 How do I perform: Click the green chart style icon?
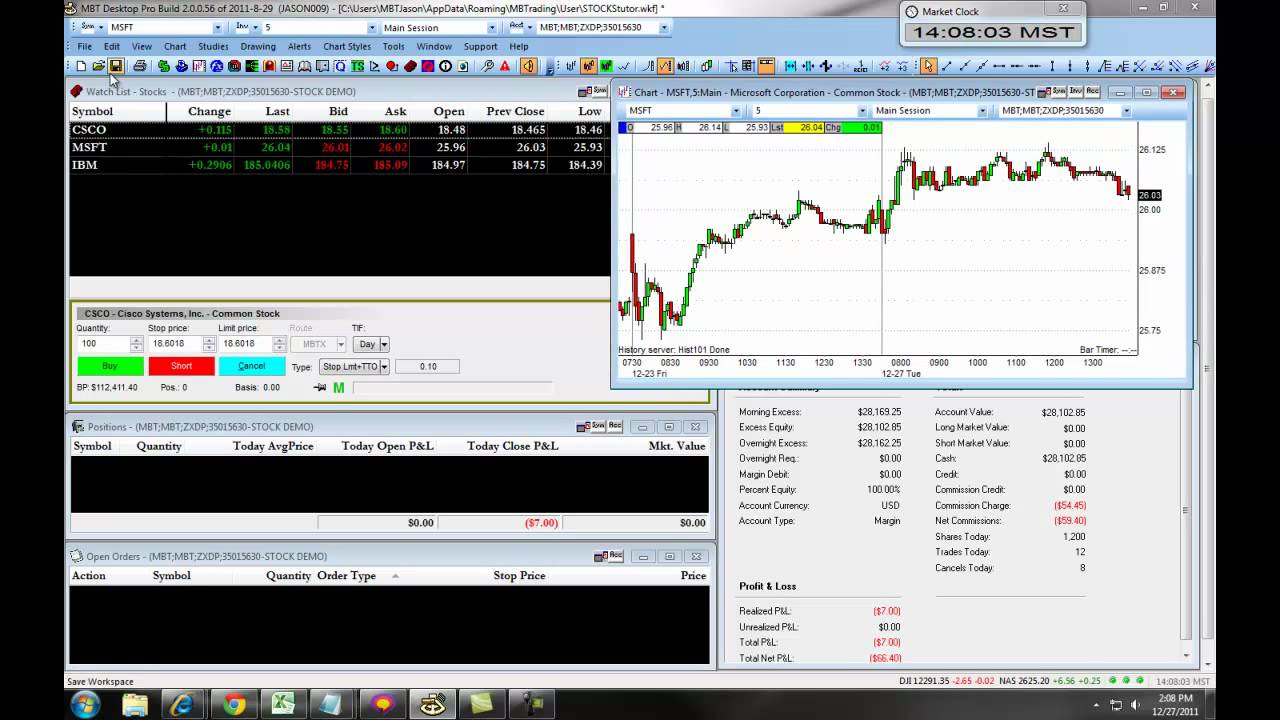(606, 66)
